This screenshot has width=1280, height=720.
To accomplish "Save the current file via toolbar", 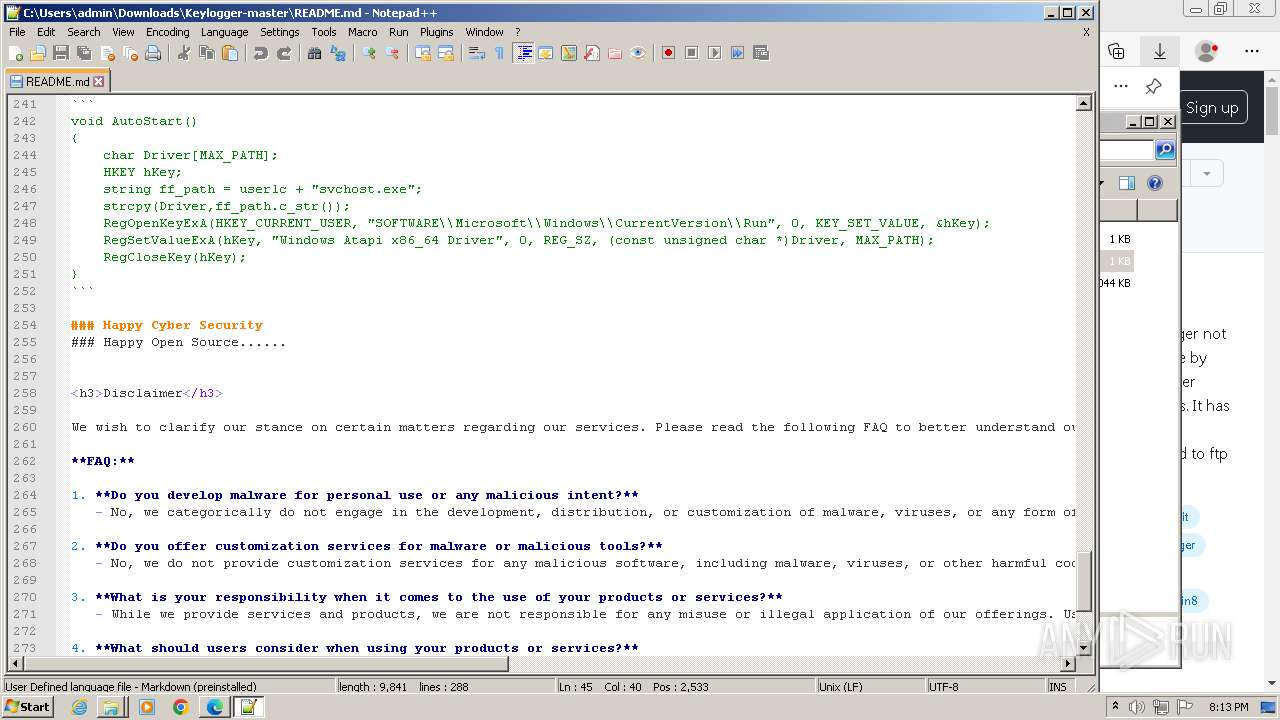I will (61, 53).
